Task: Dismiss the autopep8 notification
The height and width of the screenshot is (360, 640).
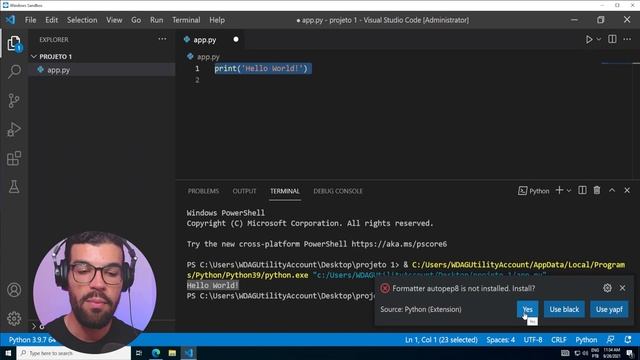Action: (622, 288)
